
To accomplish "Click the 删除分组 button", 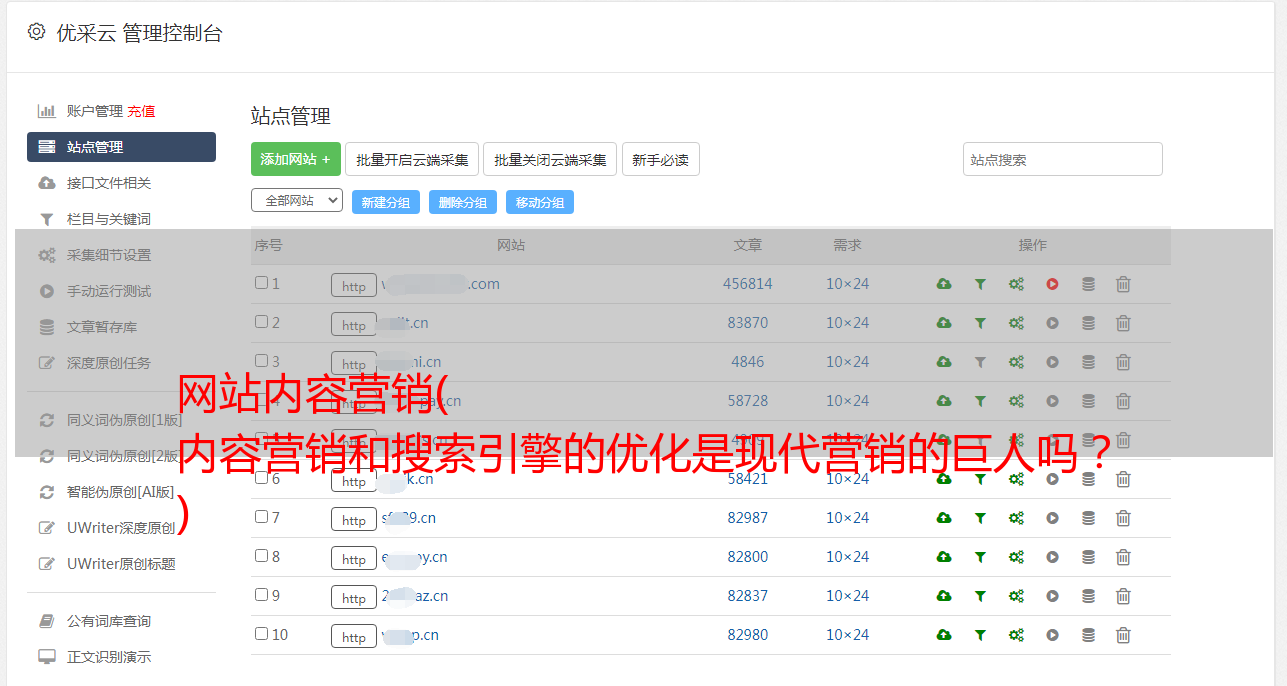I will [x=463, y=202].
